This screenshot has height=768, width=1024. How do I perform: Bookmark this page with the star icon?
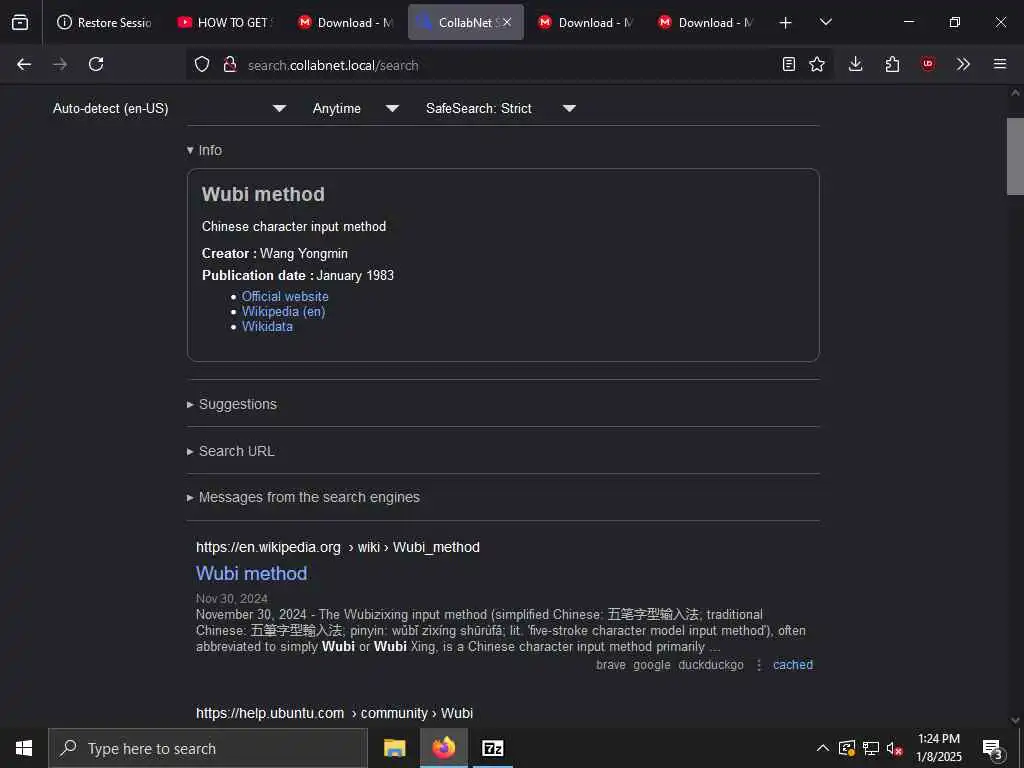click(x=817, y=64)
